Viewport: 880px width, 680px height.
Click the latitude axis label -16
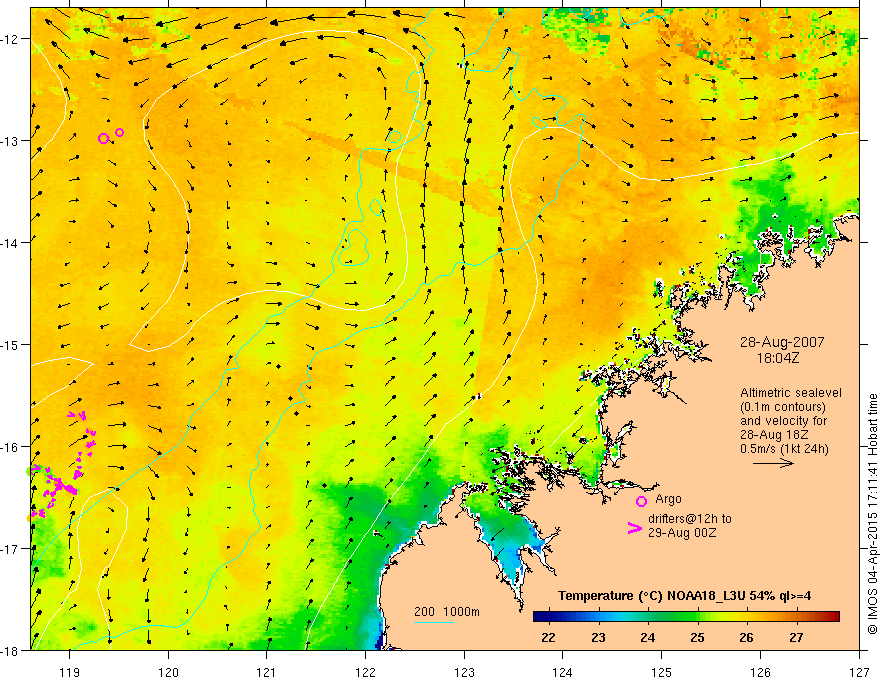tap(10, 447)
